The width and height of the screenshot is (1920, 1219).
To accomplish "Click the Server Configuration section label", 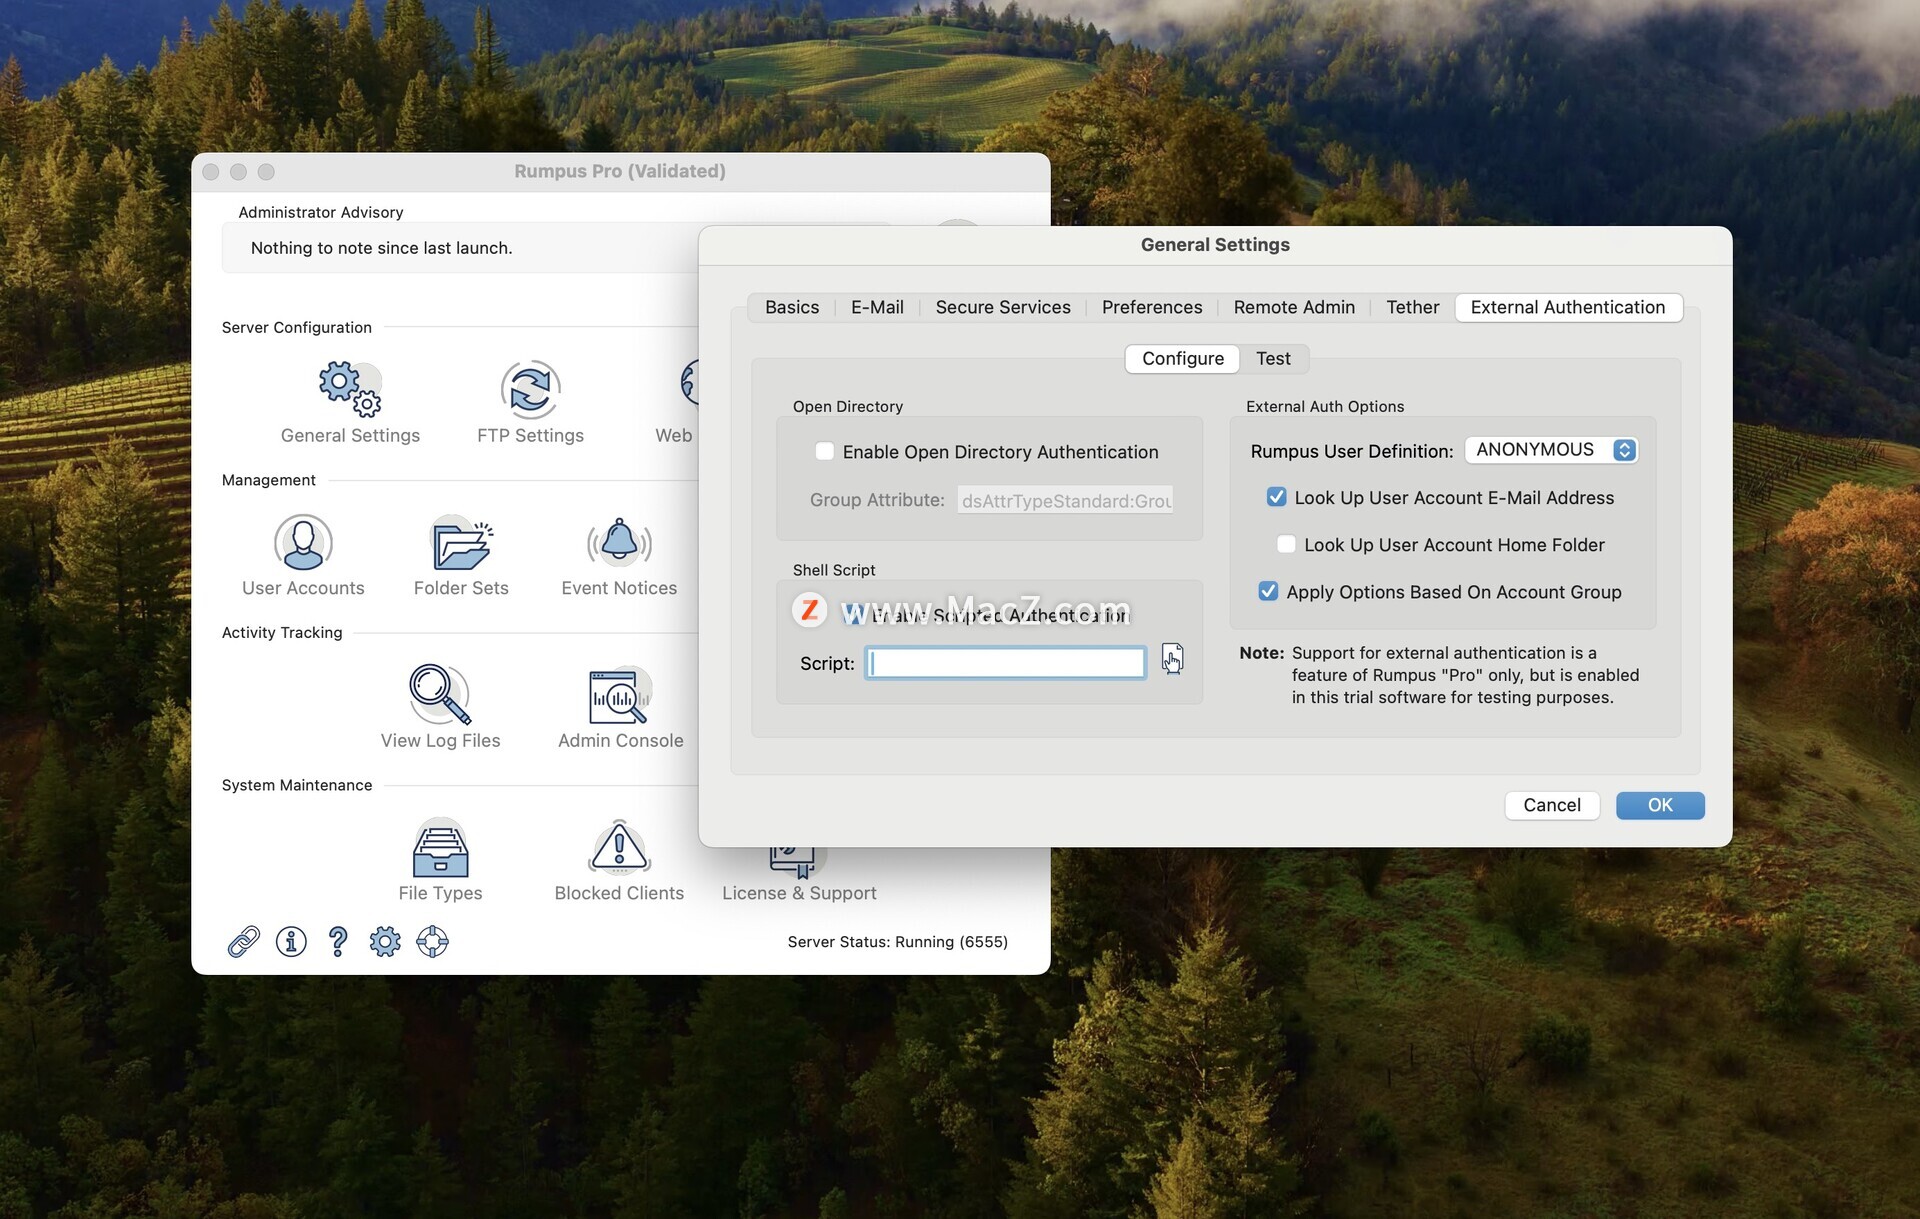I will (296, 328).
